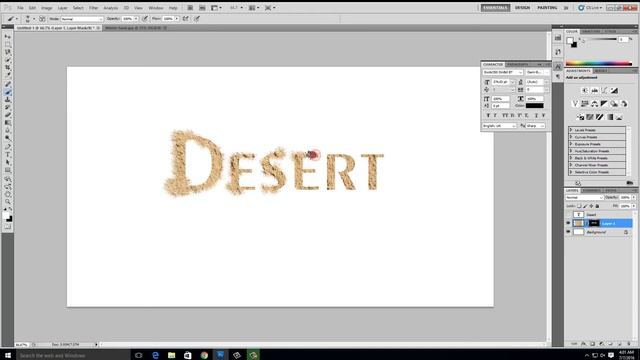Add a Black & White adjustment
640x360 pixels.
tap(604, 104)
